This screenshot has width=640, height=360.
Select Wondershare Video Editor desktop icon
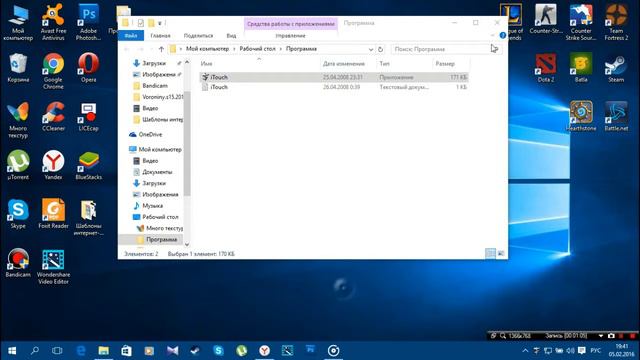53,266
